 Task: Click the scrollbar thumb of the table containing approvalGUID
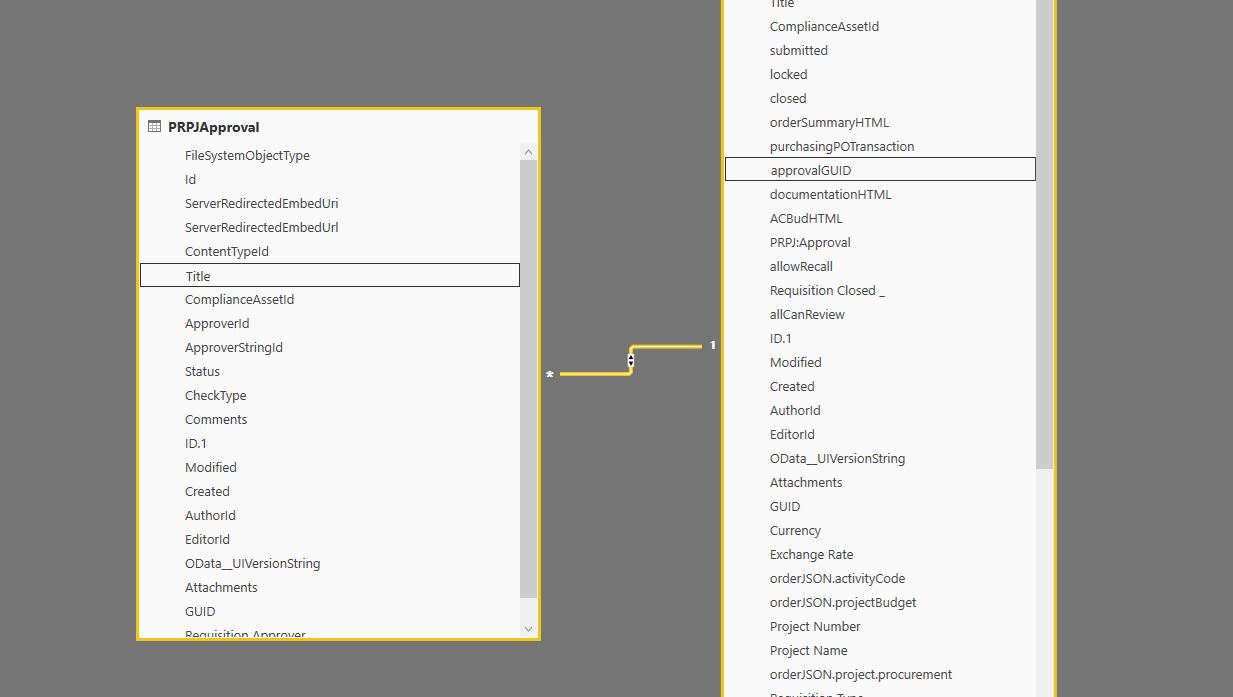click(x=1044, y=234)
